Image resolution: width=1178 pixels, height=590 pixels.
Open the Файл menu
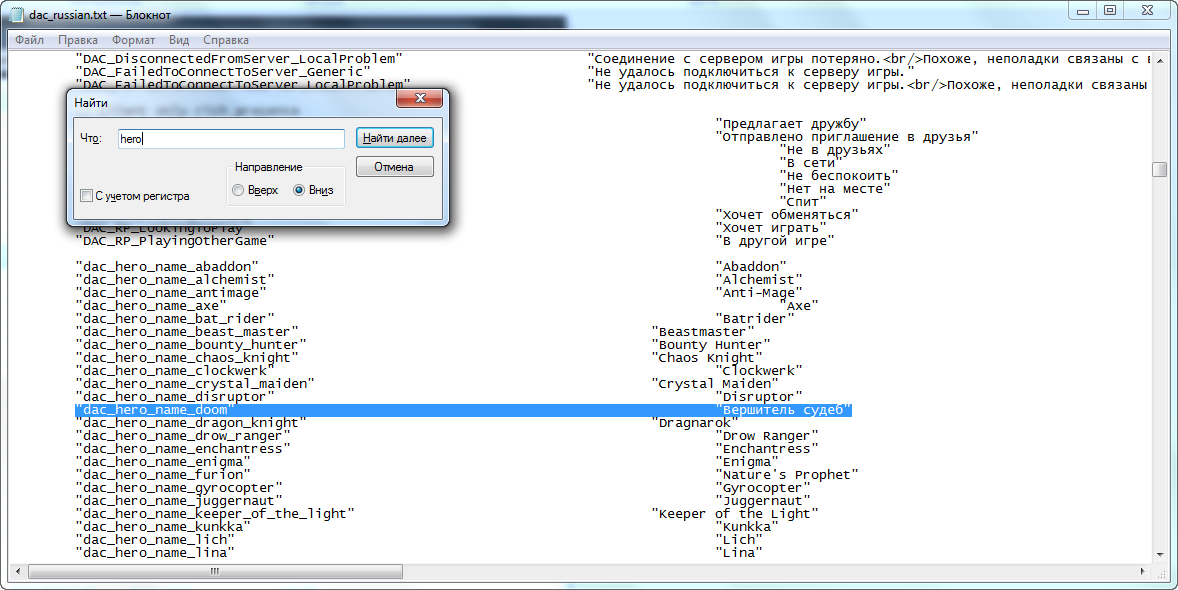(29, 40)
